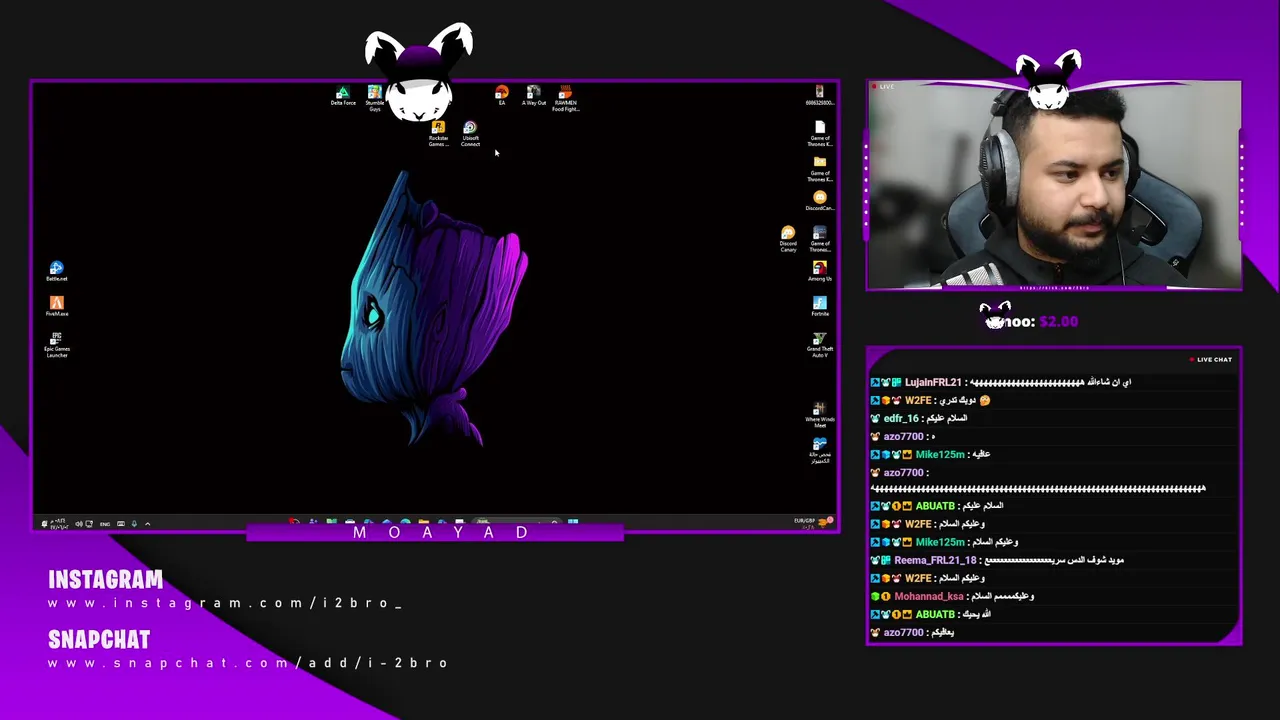
Task: Select the numbered file icon at desktop top-right corner
Action: click(820, 96)
